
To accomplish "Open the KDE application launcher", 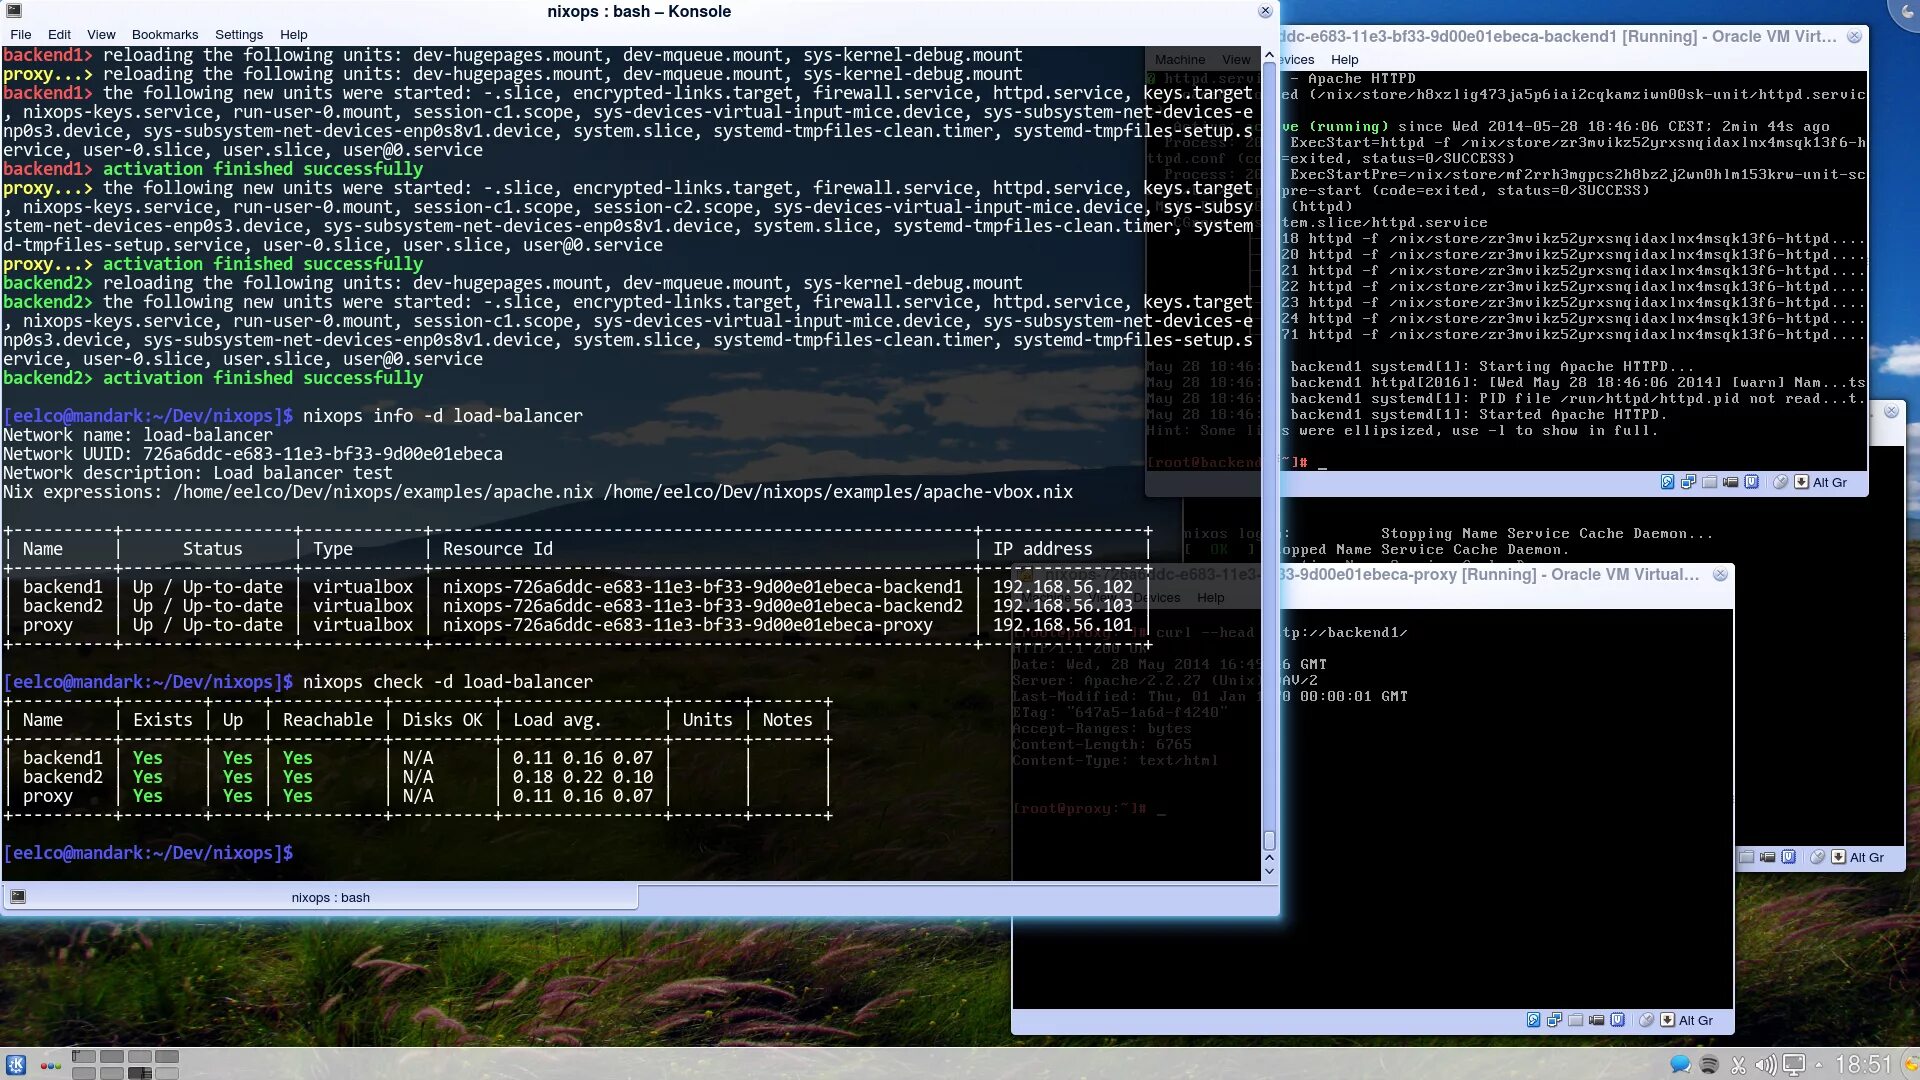I will (16, 1065).
